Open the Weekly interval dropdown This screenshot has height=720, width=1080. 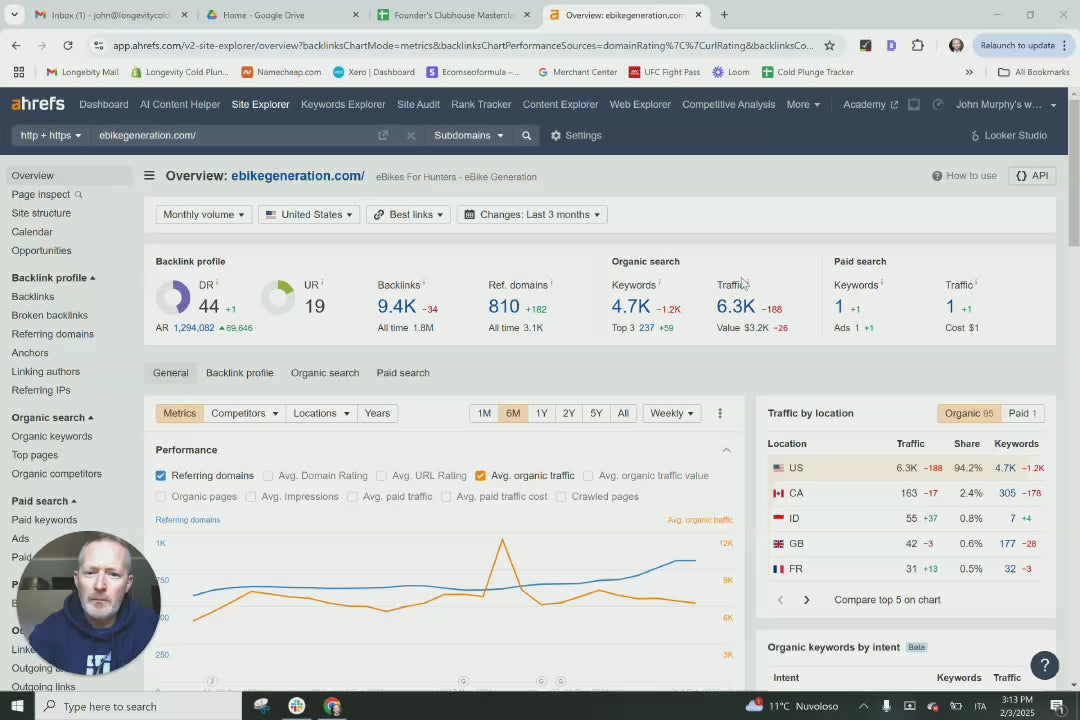671,413
